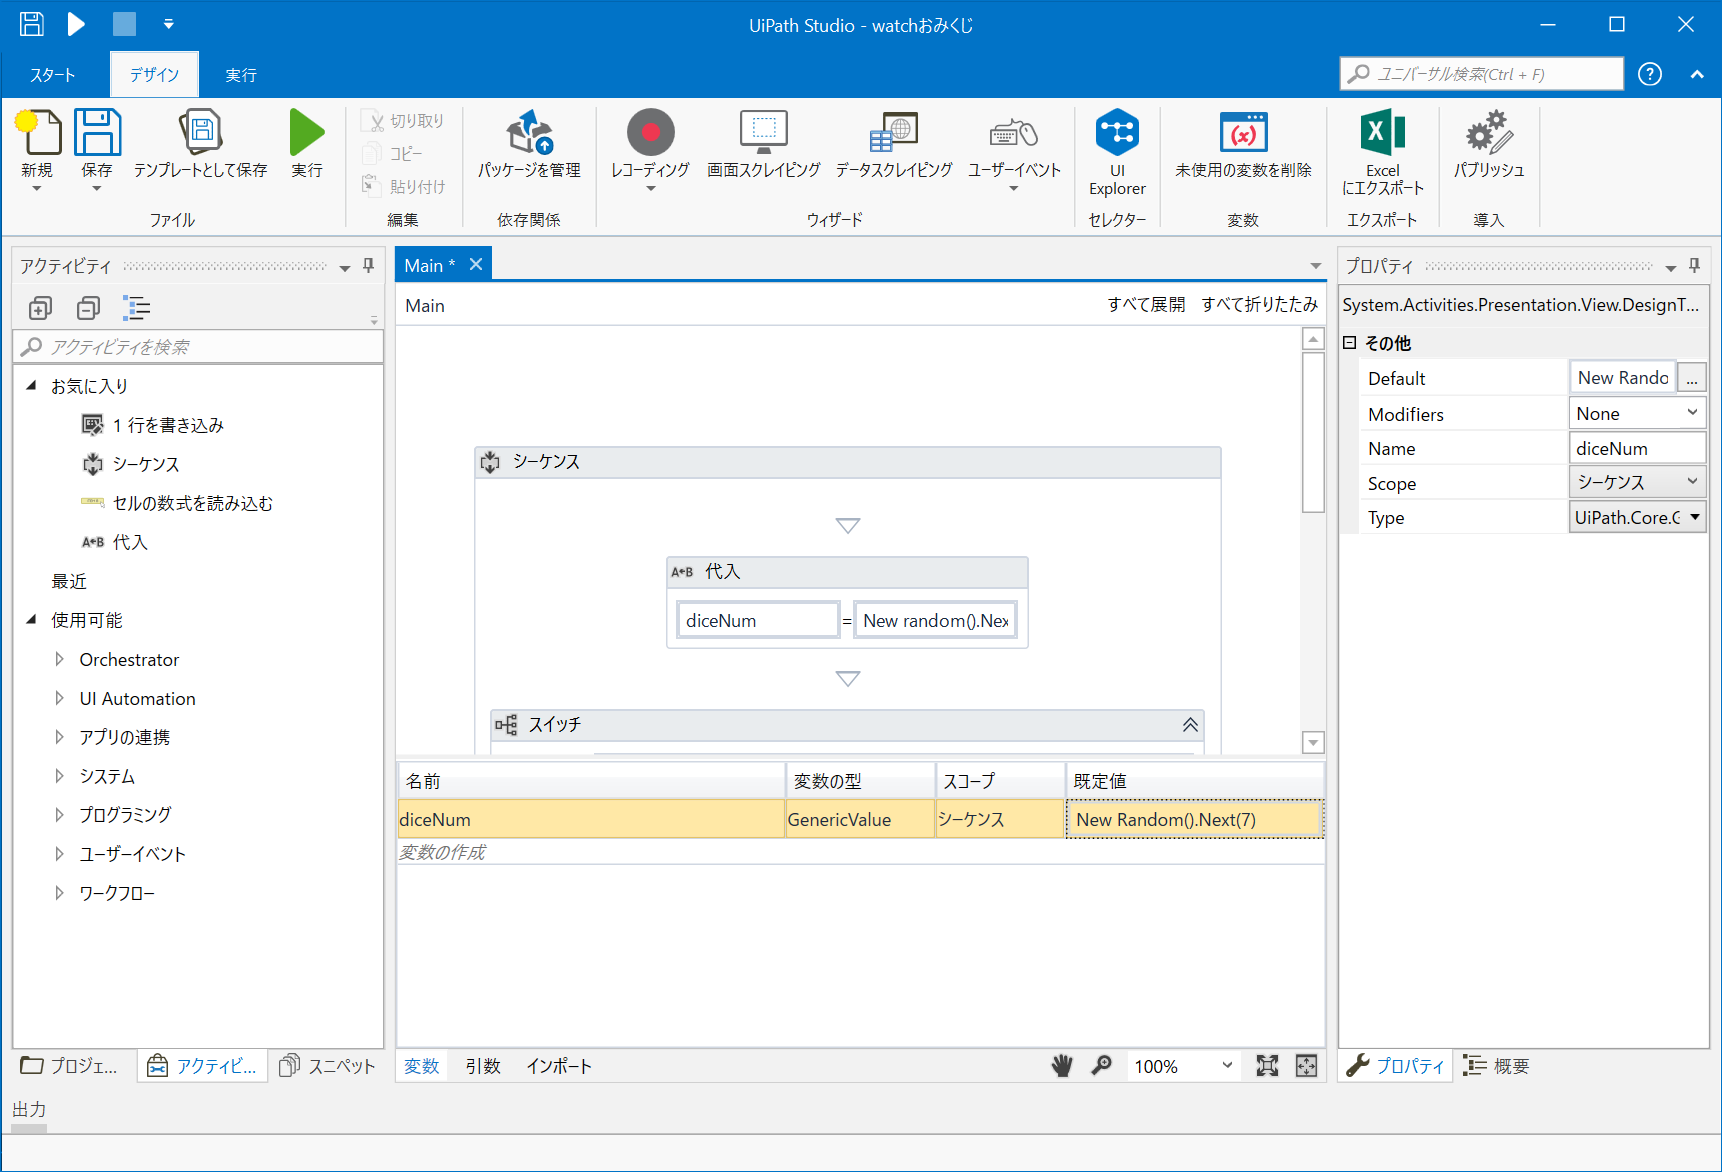This screenshot has width=1722, height=1172.
Task: Click the fit to screen icon
Action: [x=1267, y=1066]
